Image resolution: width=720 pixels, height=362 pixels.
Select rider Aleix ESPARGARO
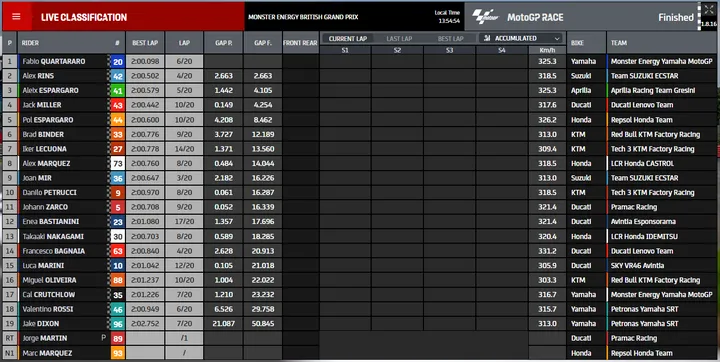coord(51,90)
